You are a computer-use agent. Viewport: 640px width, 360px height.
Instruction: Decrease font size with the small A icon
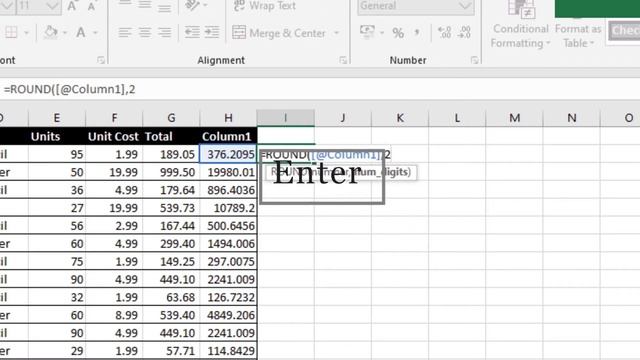tap(91, 6)
